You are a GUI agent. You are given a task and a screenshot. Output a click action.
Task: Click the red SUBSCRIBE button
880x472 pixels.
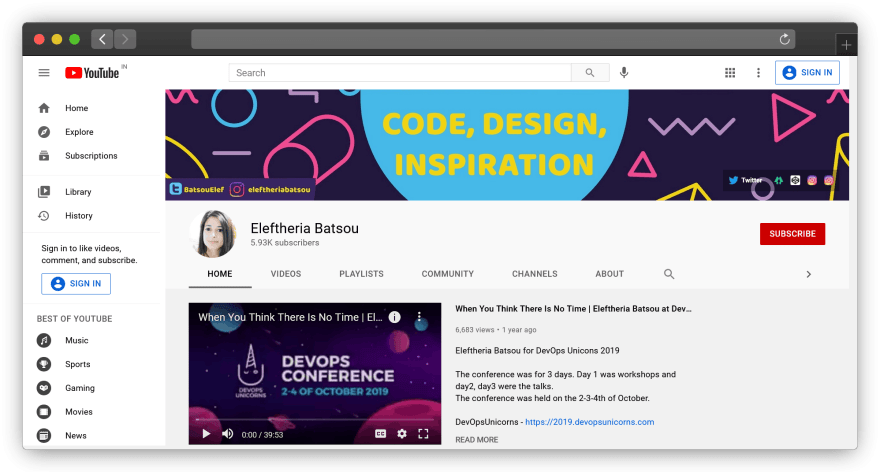click(x=792, y=234)
